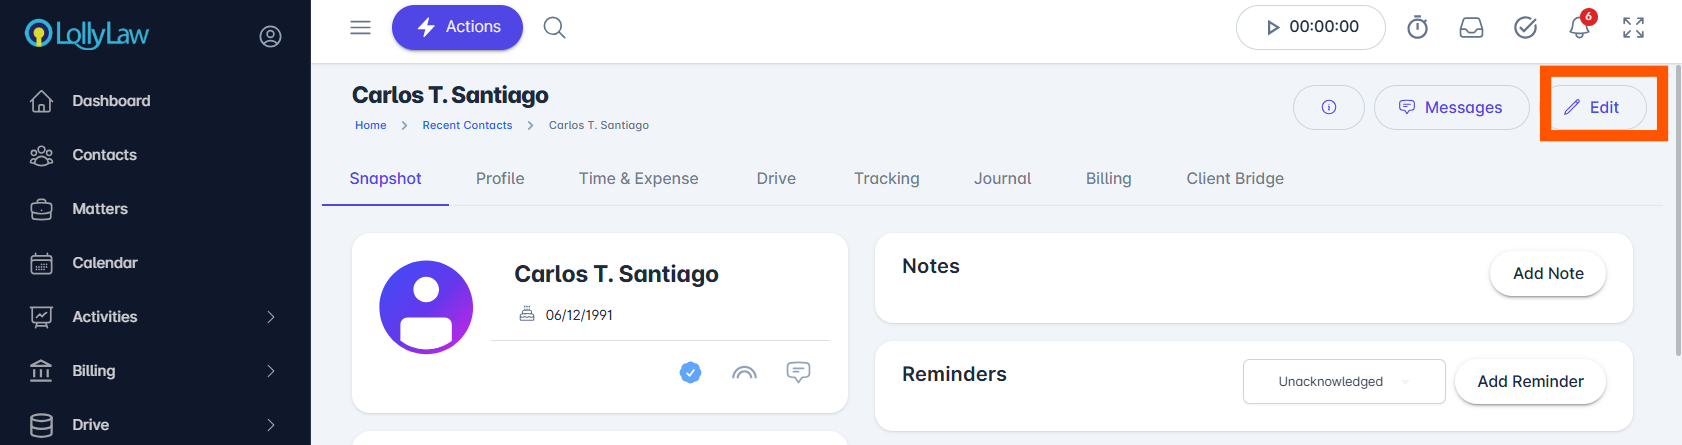This screenshot has height=445, width=1682.
Task: Open the hamburger menu icon
Action: pyautogui.click(x=360, y=27)
